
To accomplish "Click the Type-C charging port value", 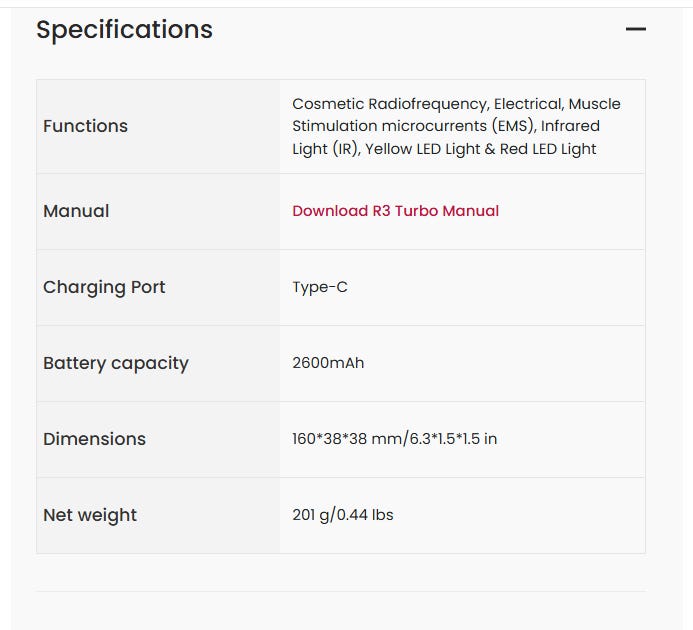I will [320, 287].
